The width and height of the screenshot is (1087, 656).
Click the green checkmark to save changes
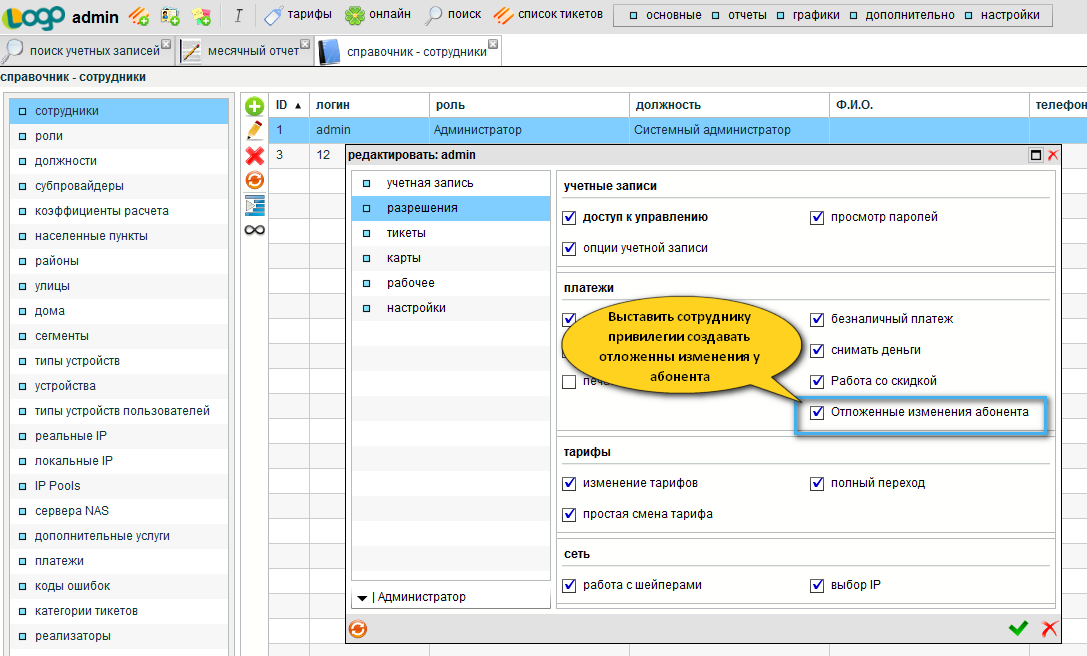coord(1018,628)
